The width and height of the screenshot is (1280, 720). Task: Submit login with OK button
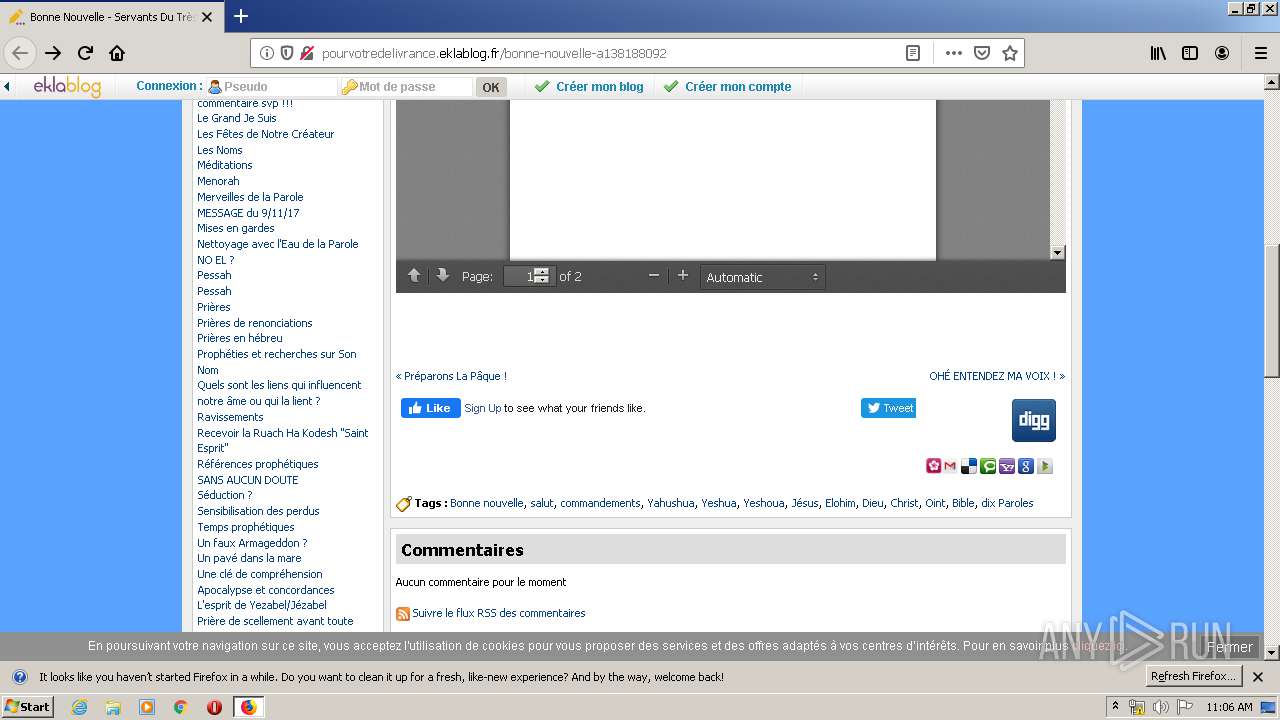point(491,87)
